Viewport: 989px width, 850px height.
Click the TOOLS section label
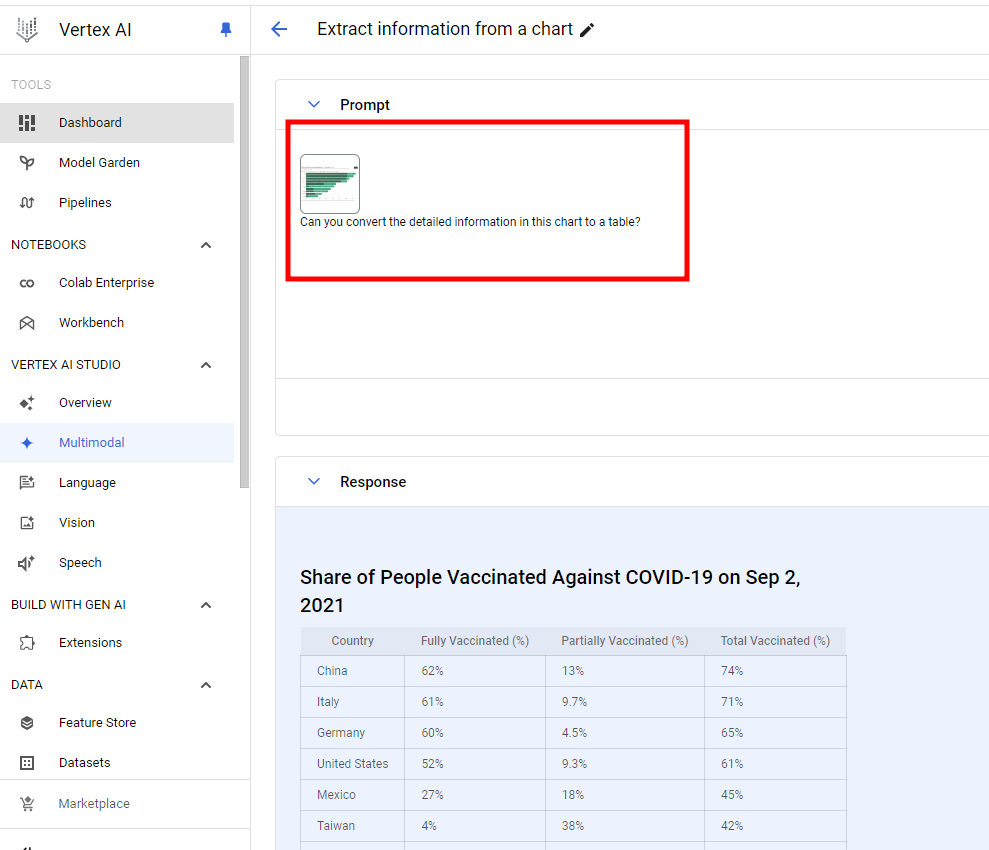[x=31, y=85]
